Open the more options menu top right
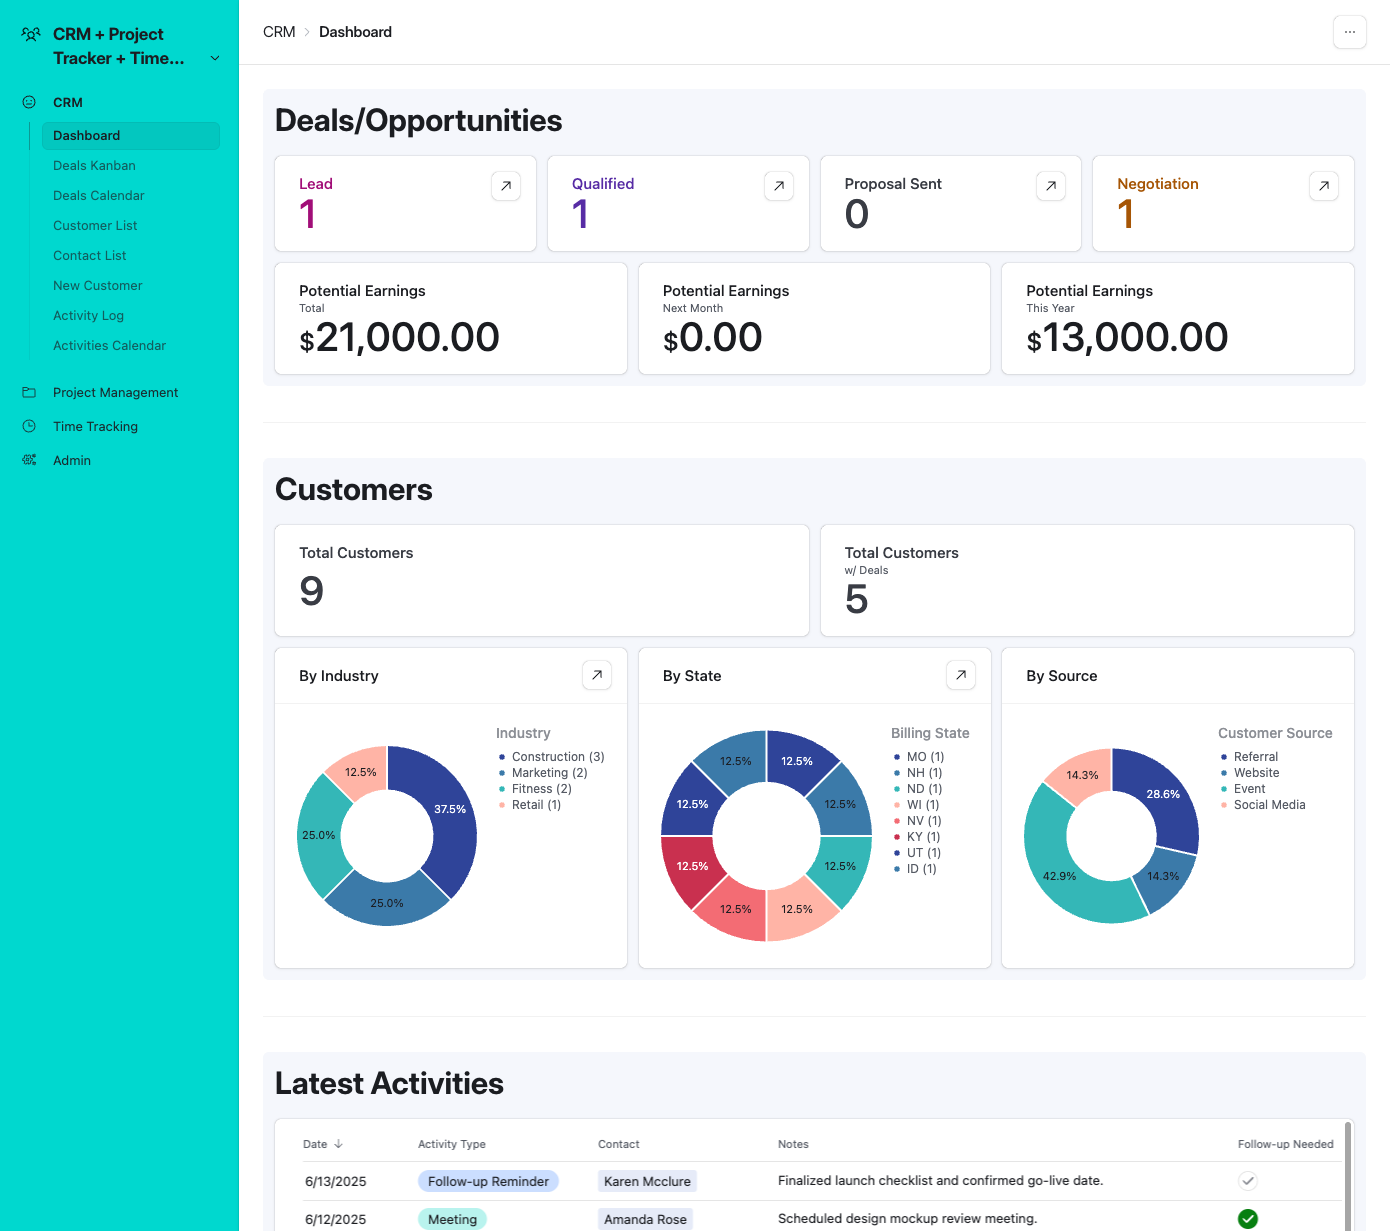Screen dimensions: 1392x1231 [x=1349, y=31]
